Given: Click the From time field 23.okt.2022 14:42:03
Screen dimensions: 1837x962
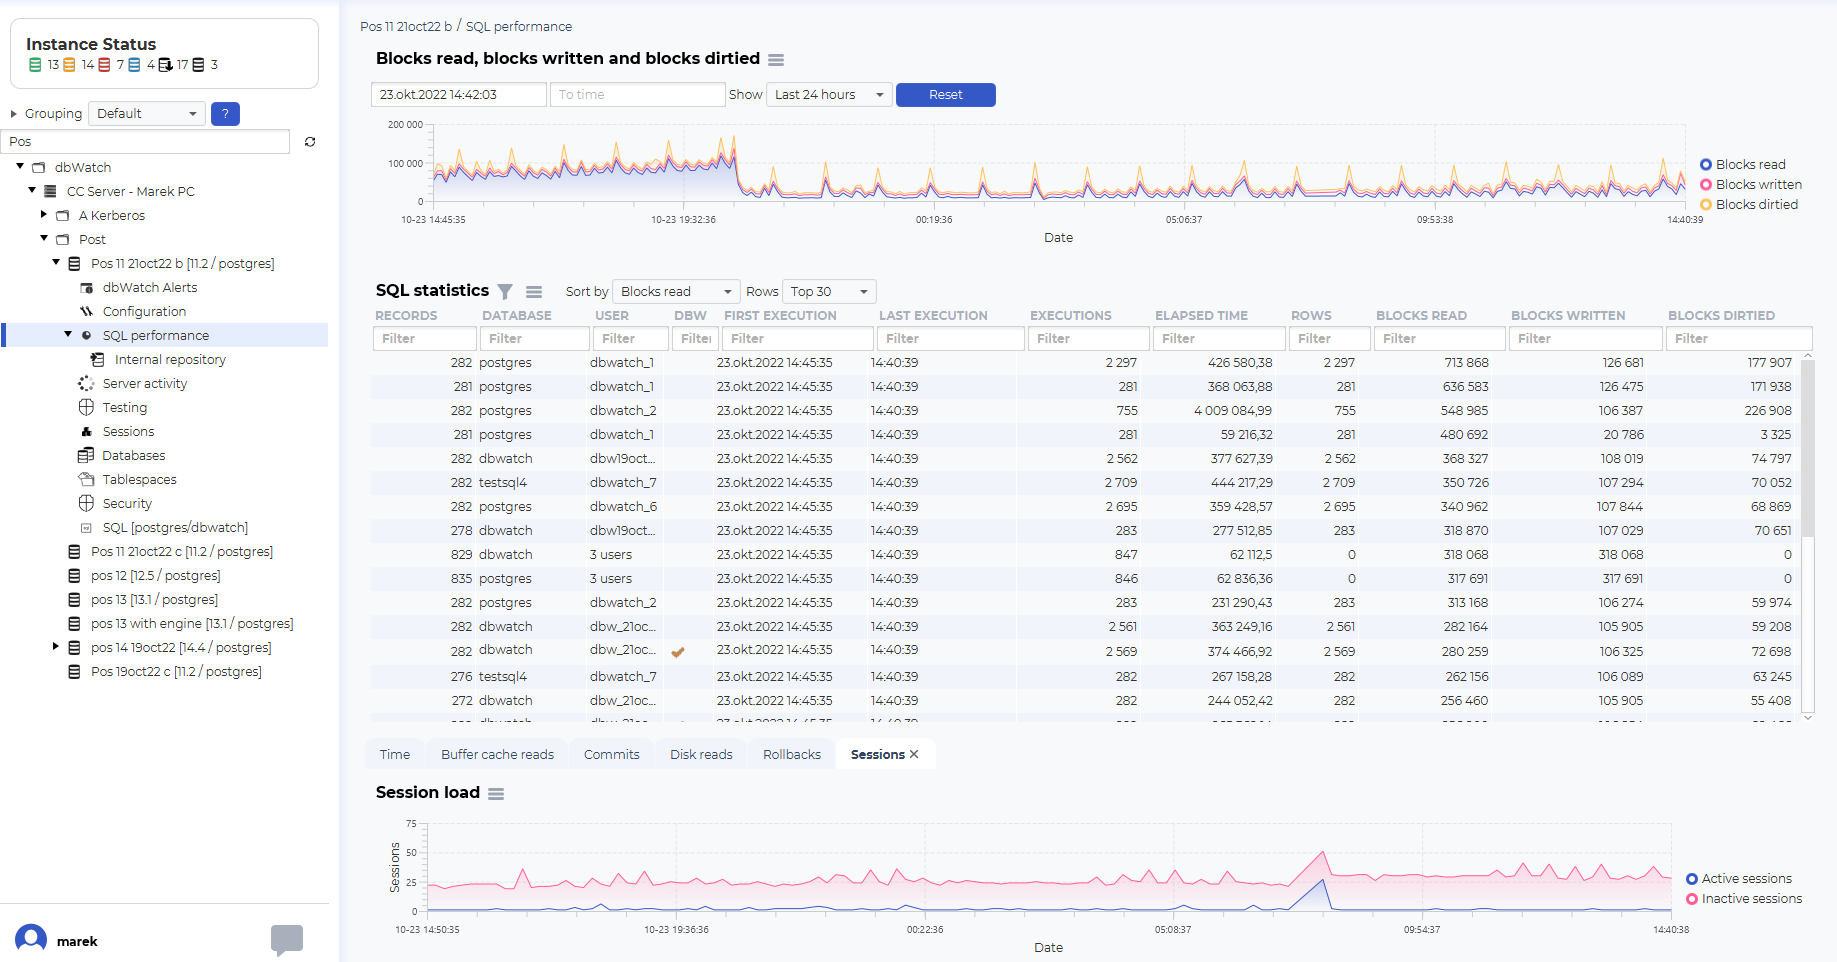Looking at the screenshot, I should (x=459, y=95).
